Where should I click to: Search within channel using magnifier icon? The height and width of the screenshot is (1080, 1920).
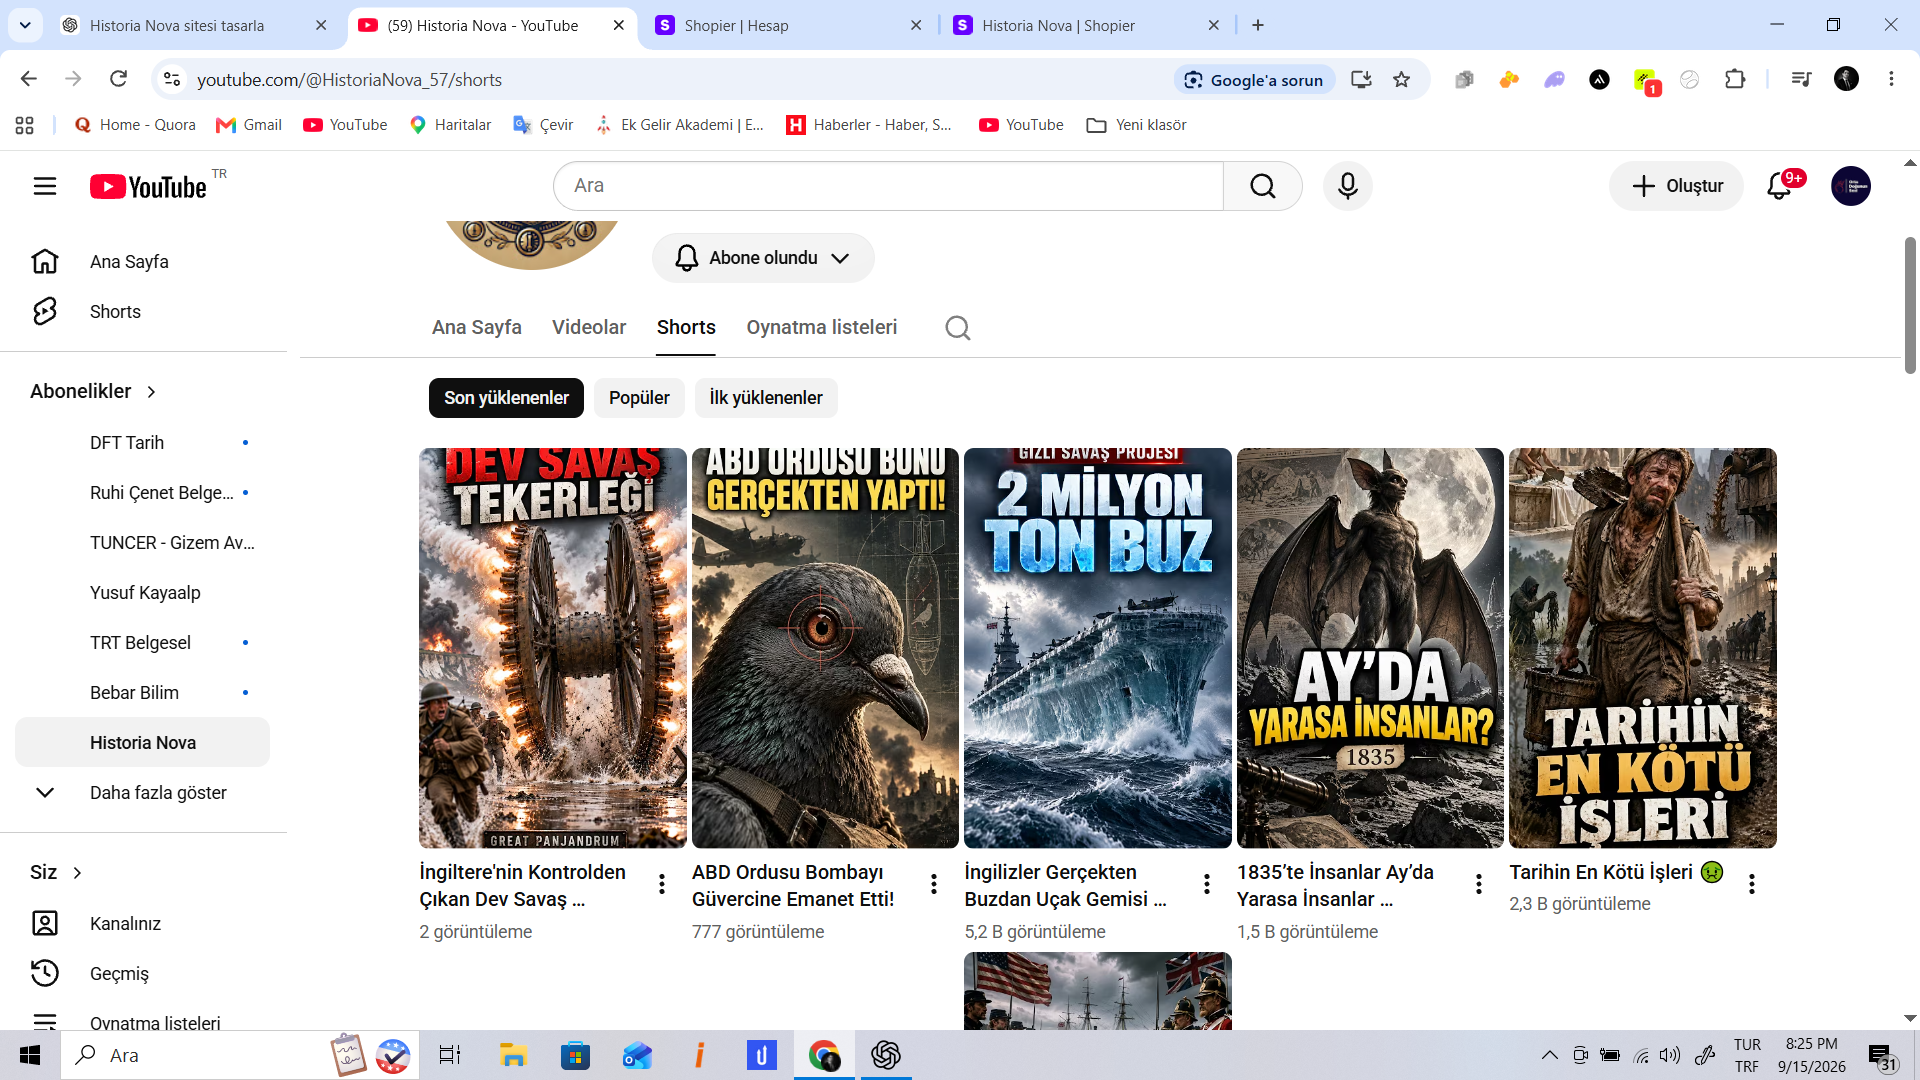957,328
